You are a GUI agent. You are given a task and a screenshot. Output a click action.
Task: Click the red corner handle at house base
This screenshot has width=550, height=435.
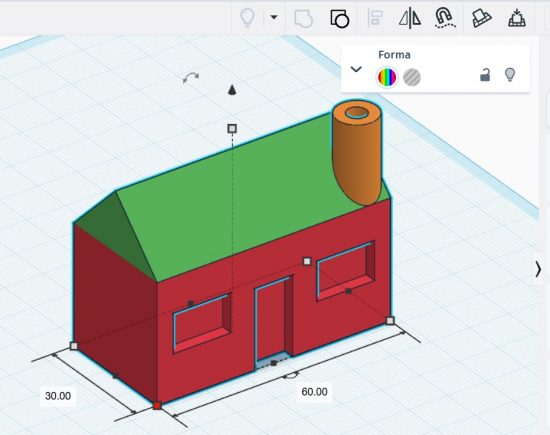pos(157,406)
